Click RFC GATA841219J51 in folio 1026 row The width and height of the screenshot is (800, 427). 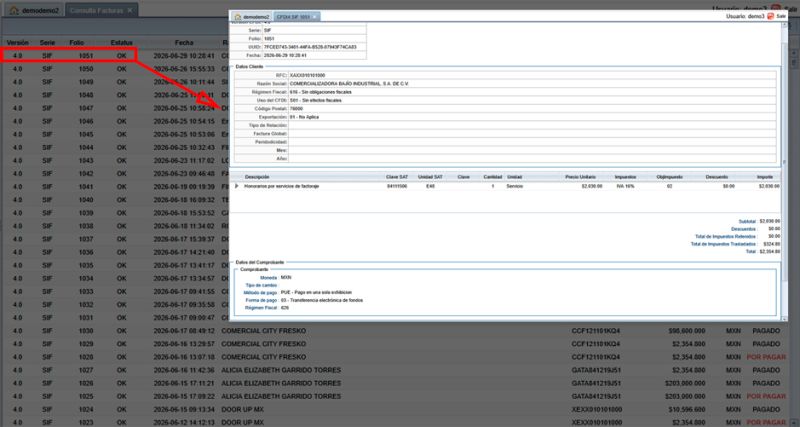596,383
